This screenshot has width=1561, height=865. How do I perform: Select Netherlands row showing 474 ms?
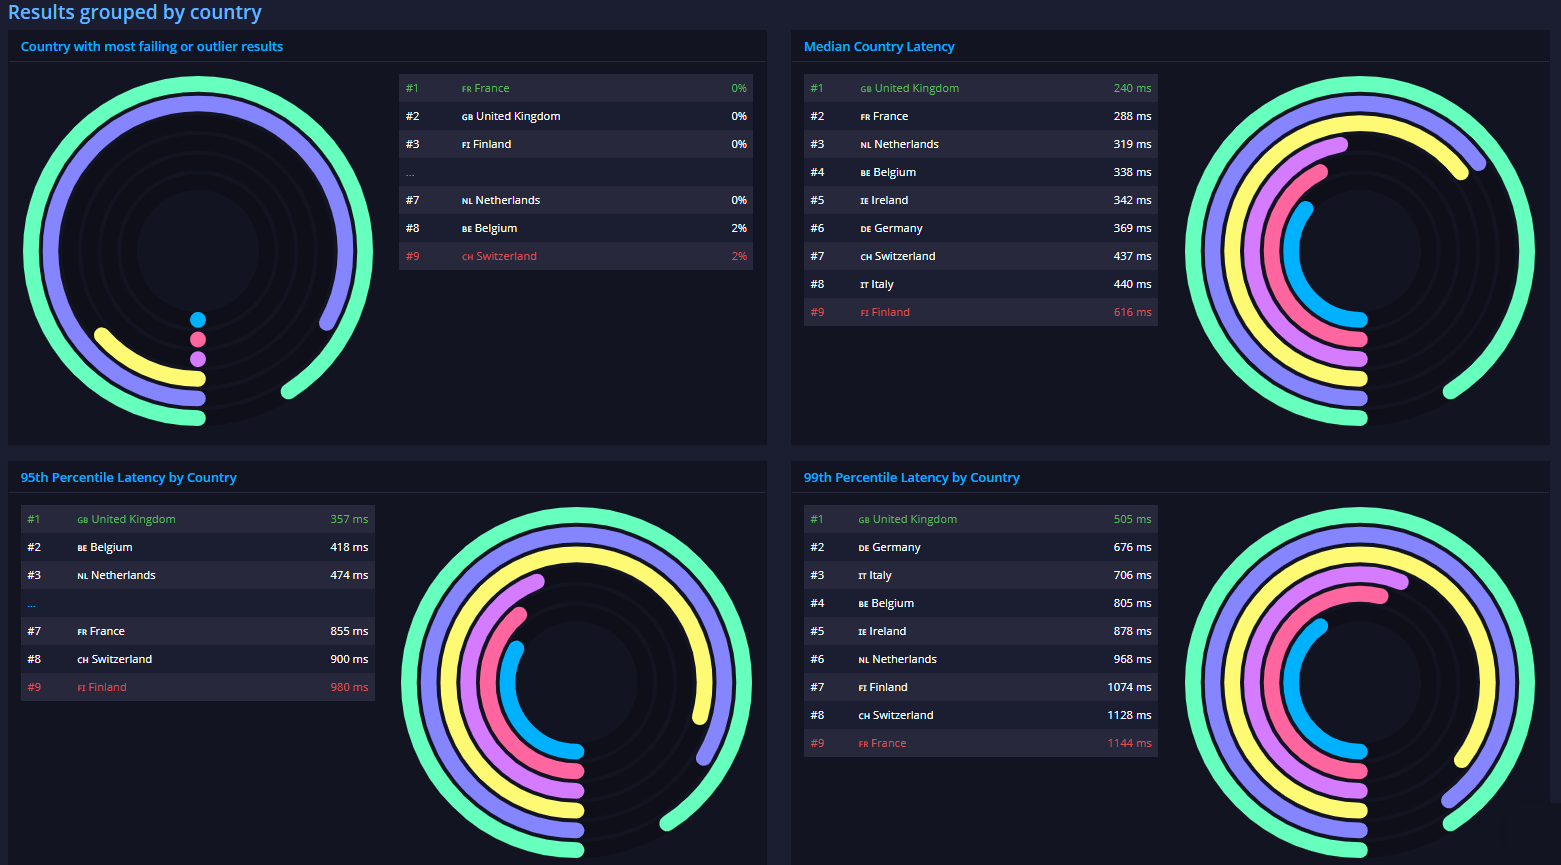[x=198, y=575]
